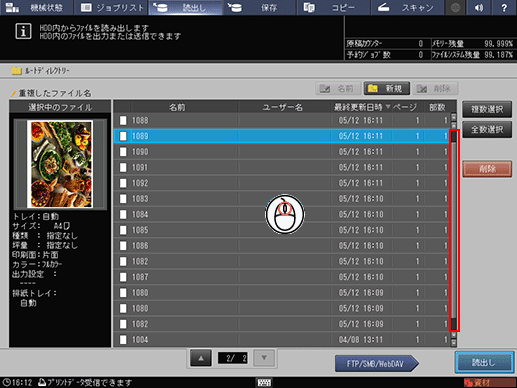The image size is (517, 388).
Task: Jump to list end with the bottommost scroll arrow
Action: tap(454, 343)
